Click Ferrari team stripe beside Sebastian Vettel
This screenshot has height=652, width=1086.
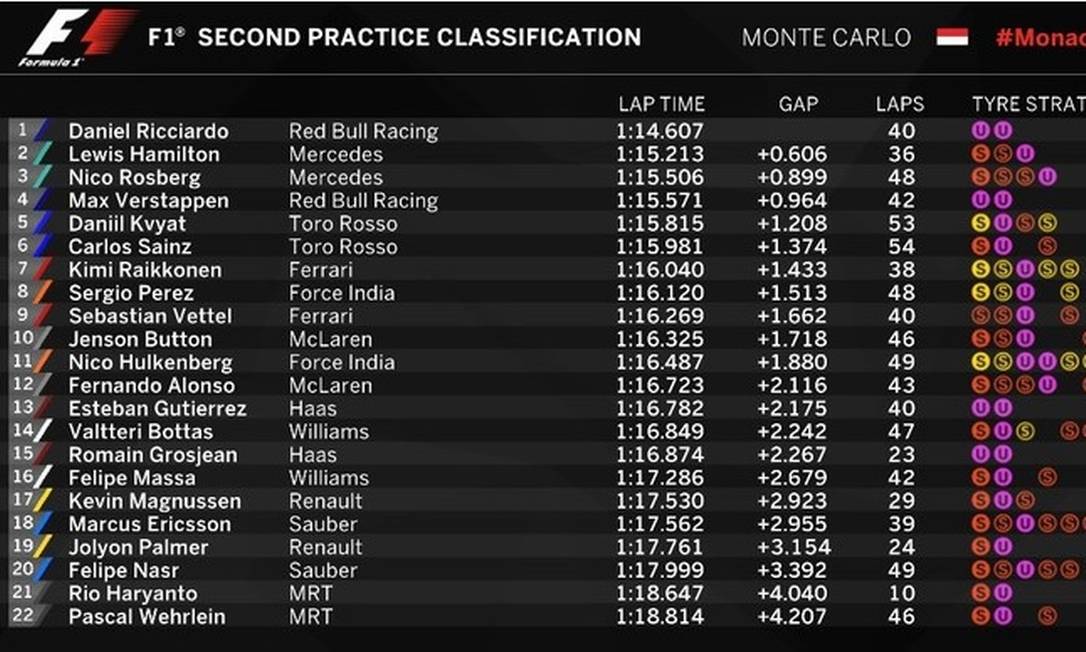(42, 316)
